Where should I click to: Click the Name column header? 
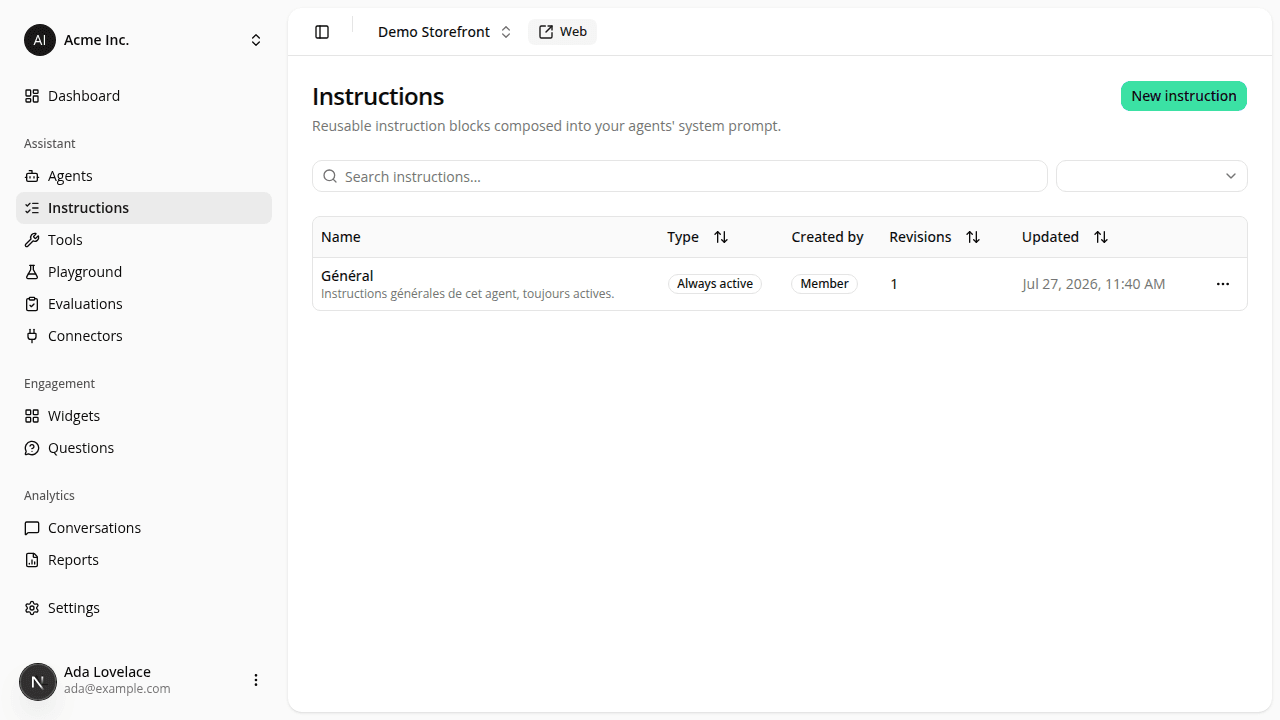[x=341, y=237]
